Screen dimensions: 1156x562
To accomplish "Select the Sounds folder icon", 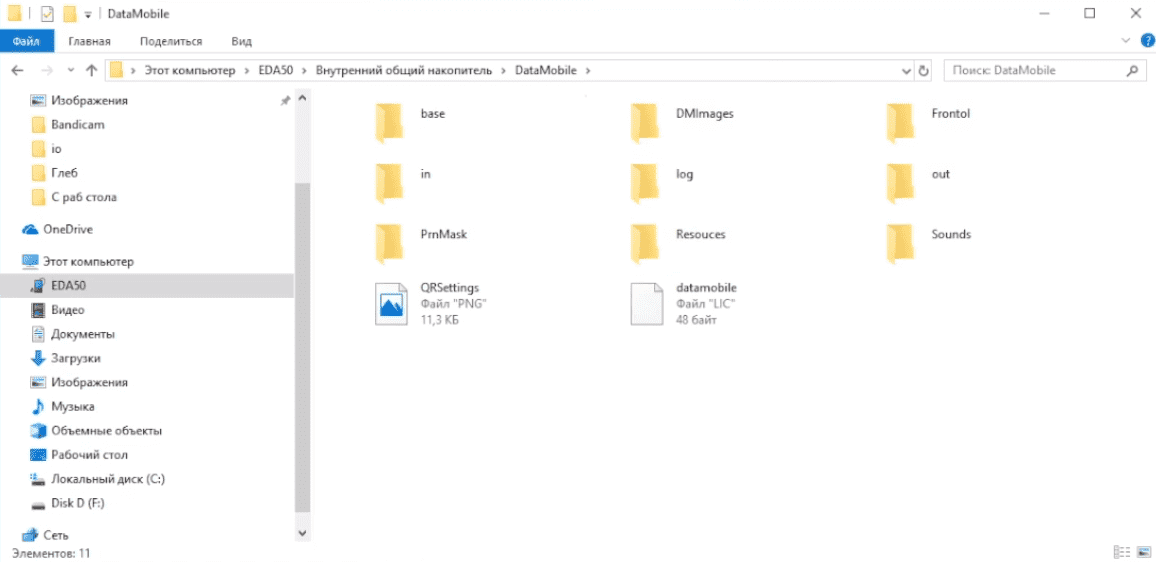I will pyautogui.click(x=900, y=243).
